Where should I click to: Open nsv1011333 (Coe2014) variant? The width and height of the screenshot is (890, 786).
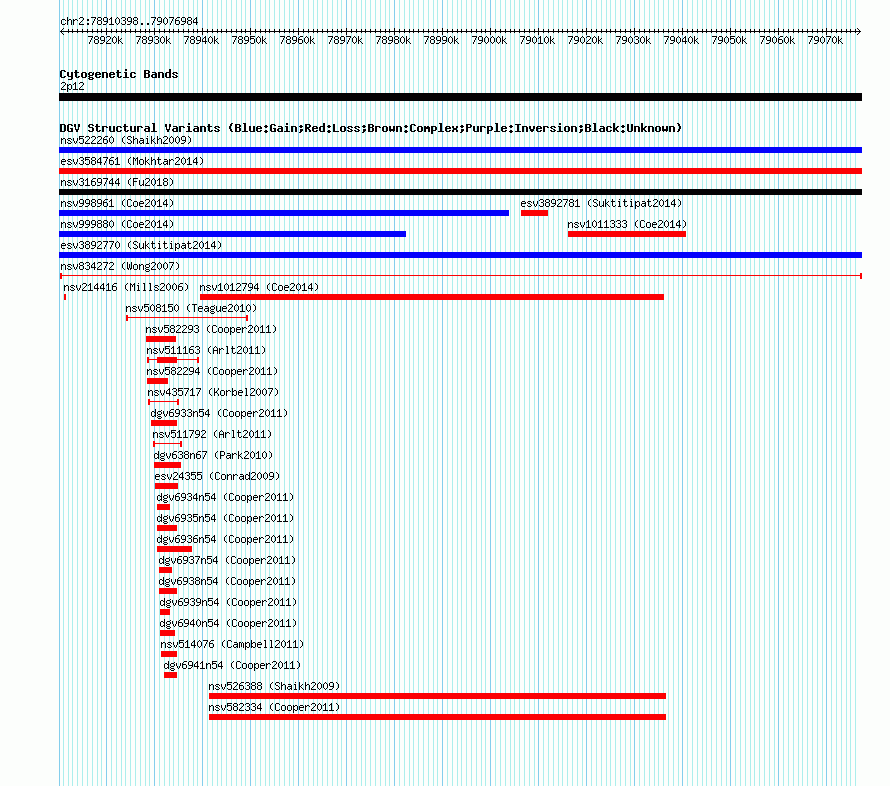627,224
